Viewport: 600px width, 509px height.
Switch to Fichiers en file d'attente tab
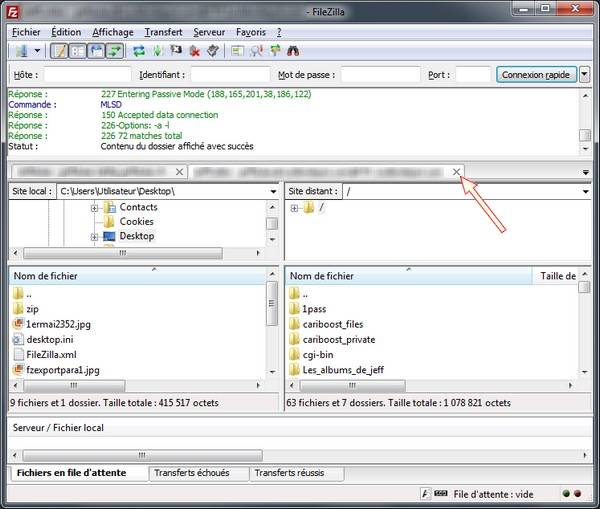[78, 473]
